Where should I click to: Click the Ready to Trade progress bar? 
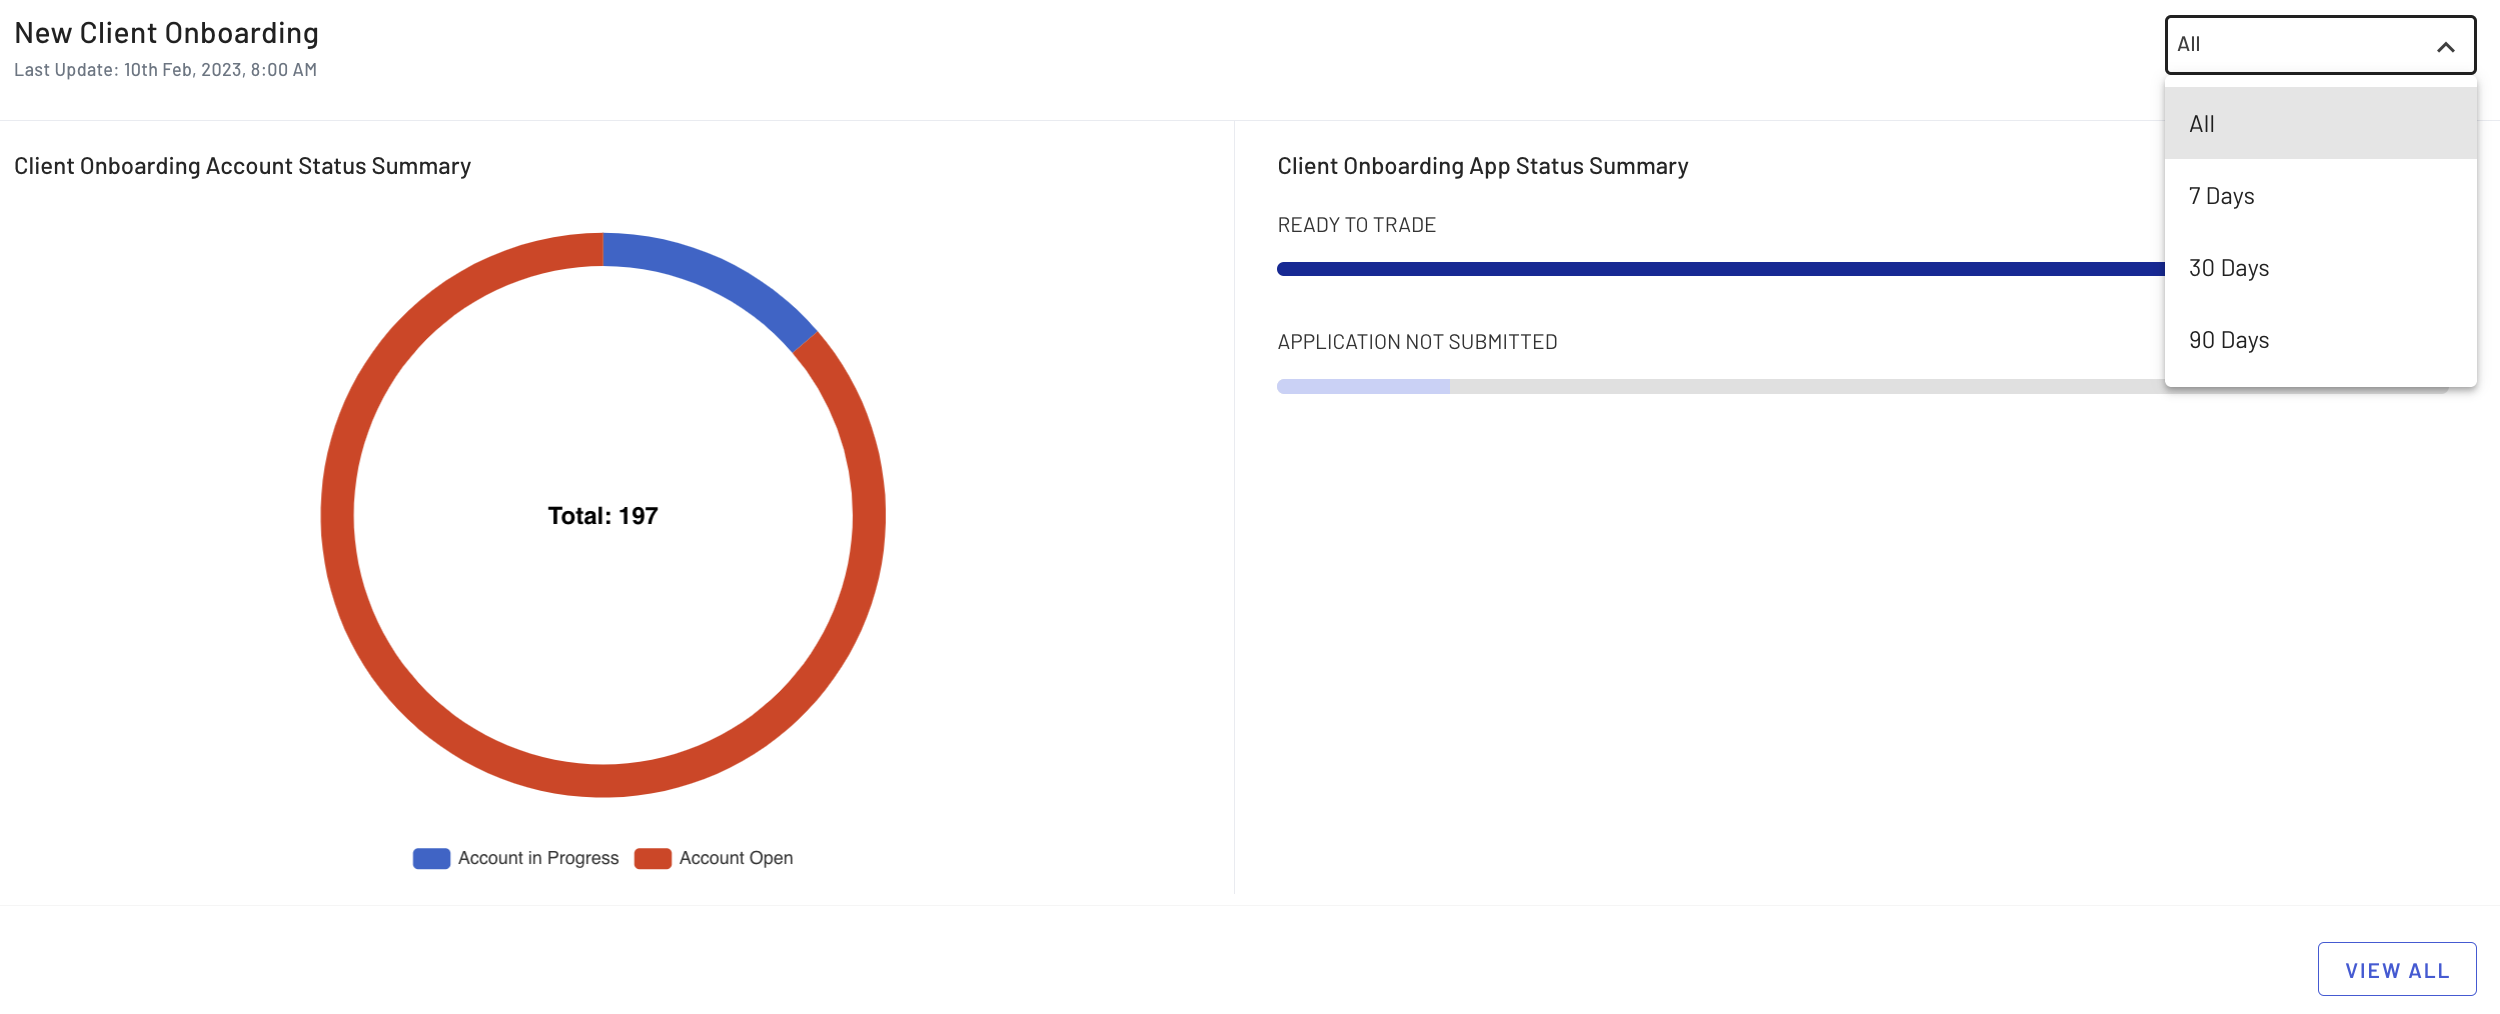pyautogui.click(x=1720, y=269)
